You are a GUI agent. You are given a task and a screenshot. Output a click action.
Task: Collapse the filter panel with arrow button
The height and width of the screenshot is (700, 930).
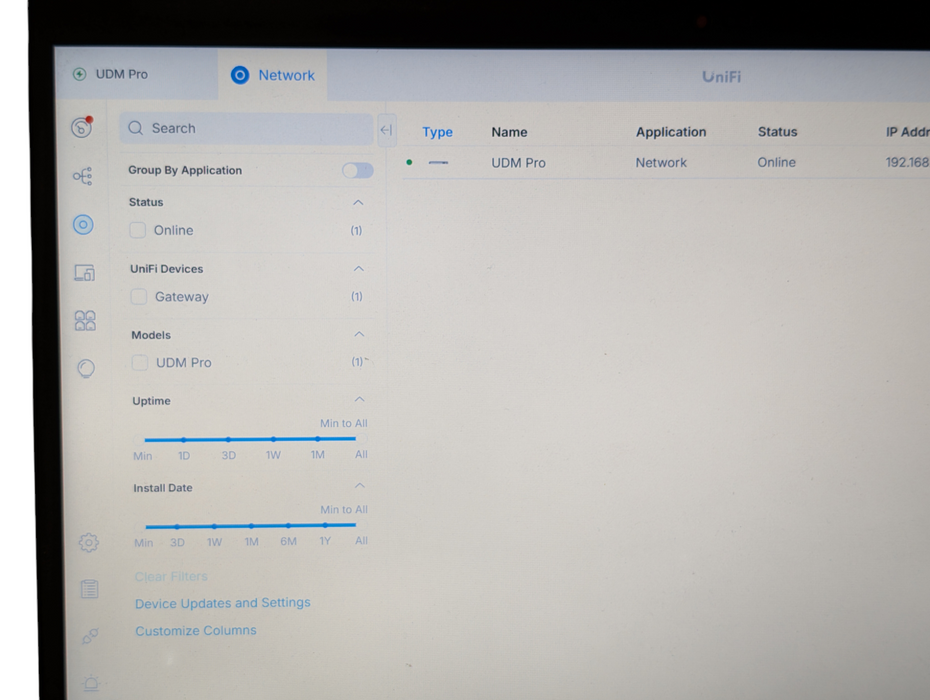pos(387,130)
